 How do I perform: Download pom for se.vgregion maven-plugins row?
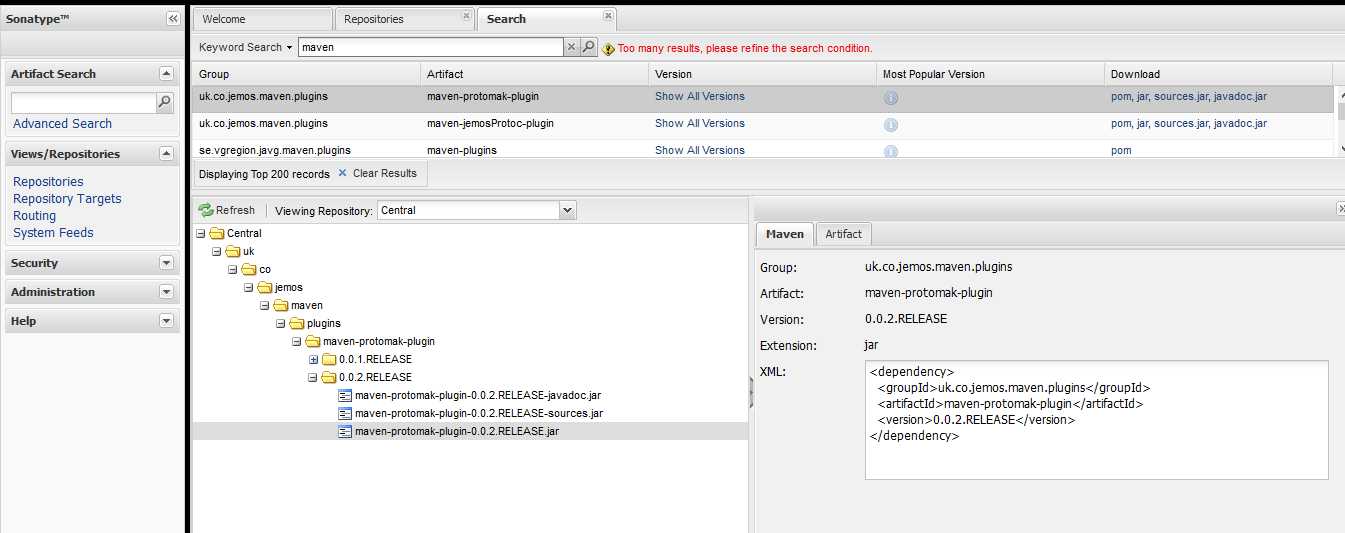[1121, 151]
